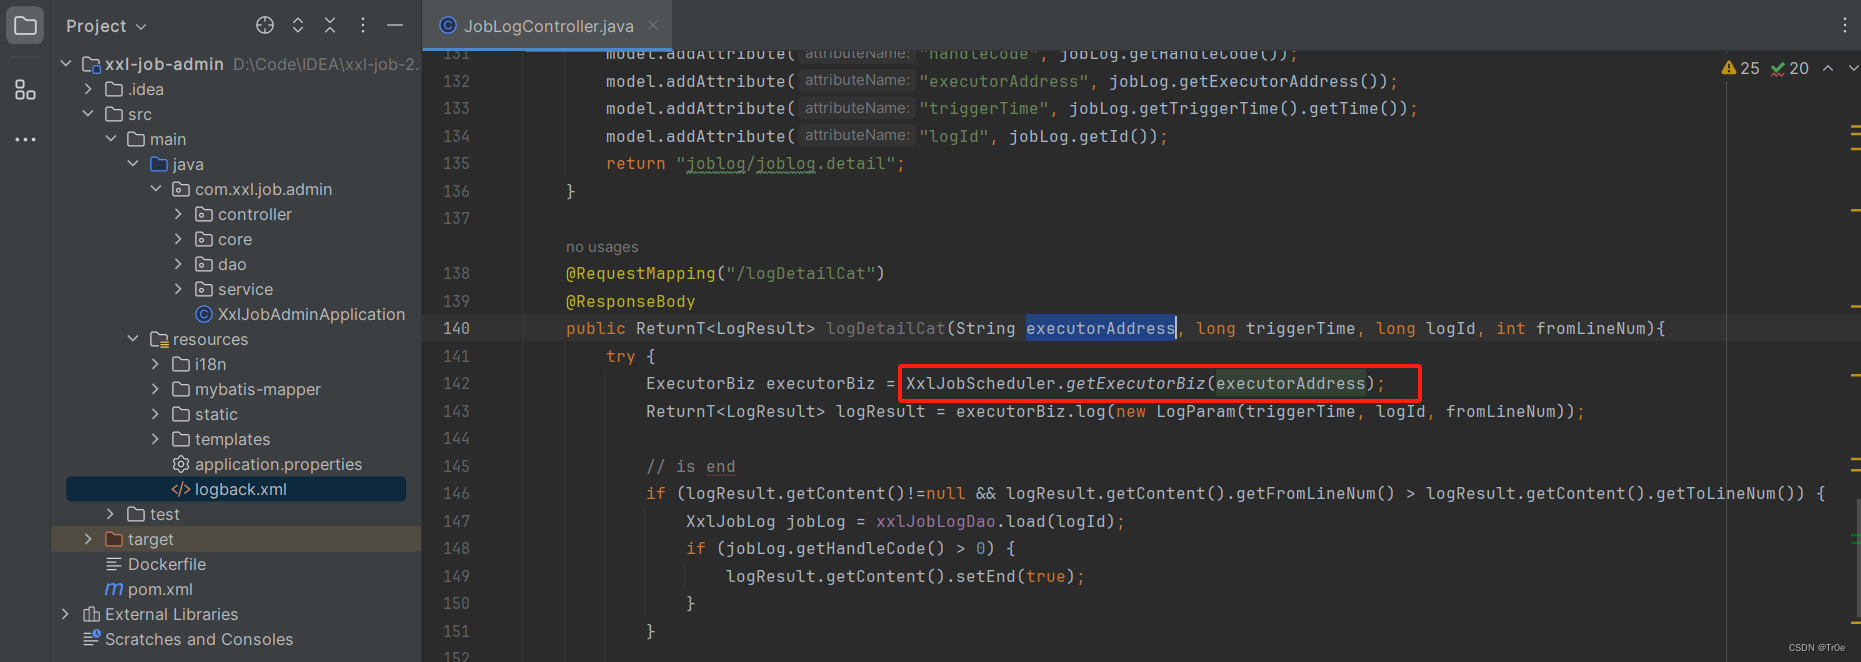Show more tool windows ellipsis

[x=25, y=139]
